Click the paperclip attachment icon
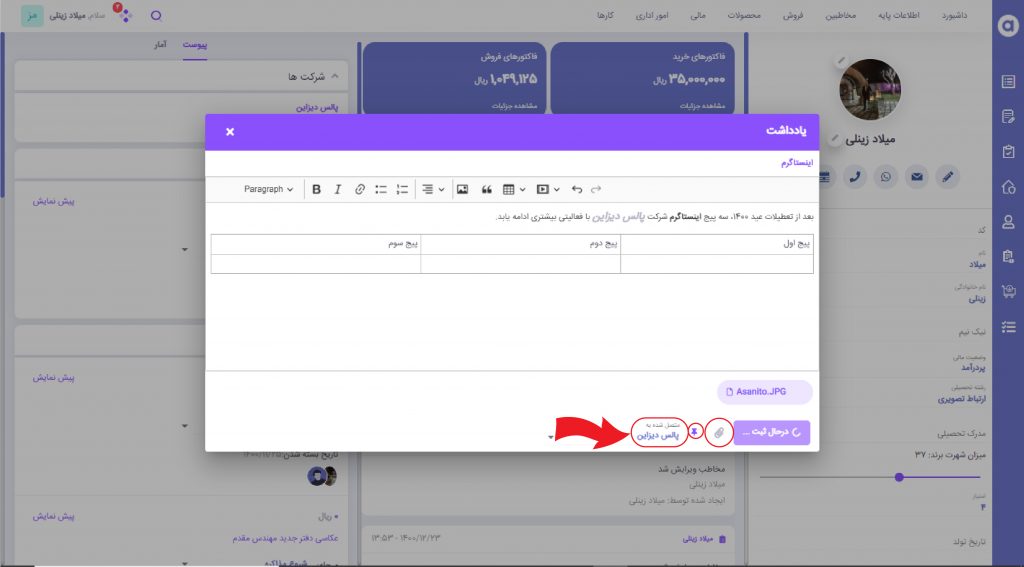The width and height of the screenshot is (1024, 567). 718,432
